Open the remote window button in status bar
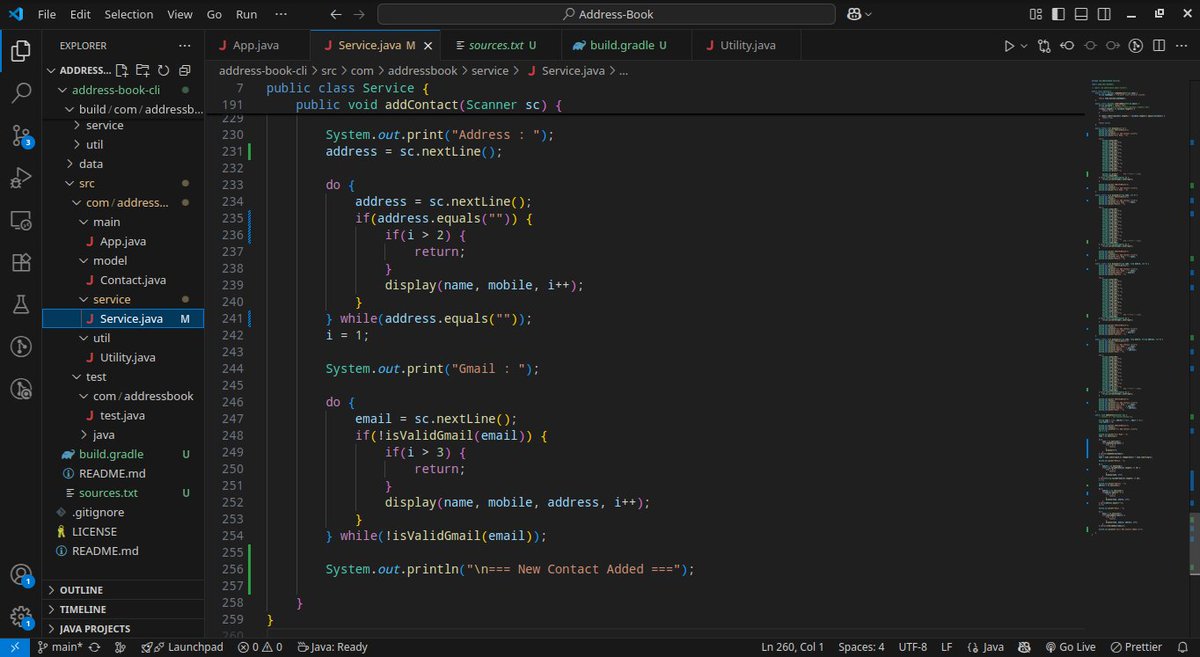Image resolution: width=1200 pixels, height=657 pixels. coord(14,647)
